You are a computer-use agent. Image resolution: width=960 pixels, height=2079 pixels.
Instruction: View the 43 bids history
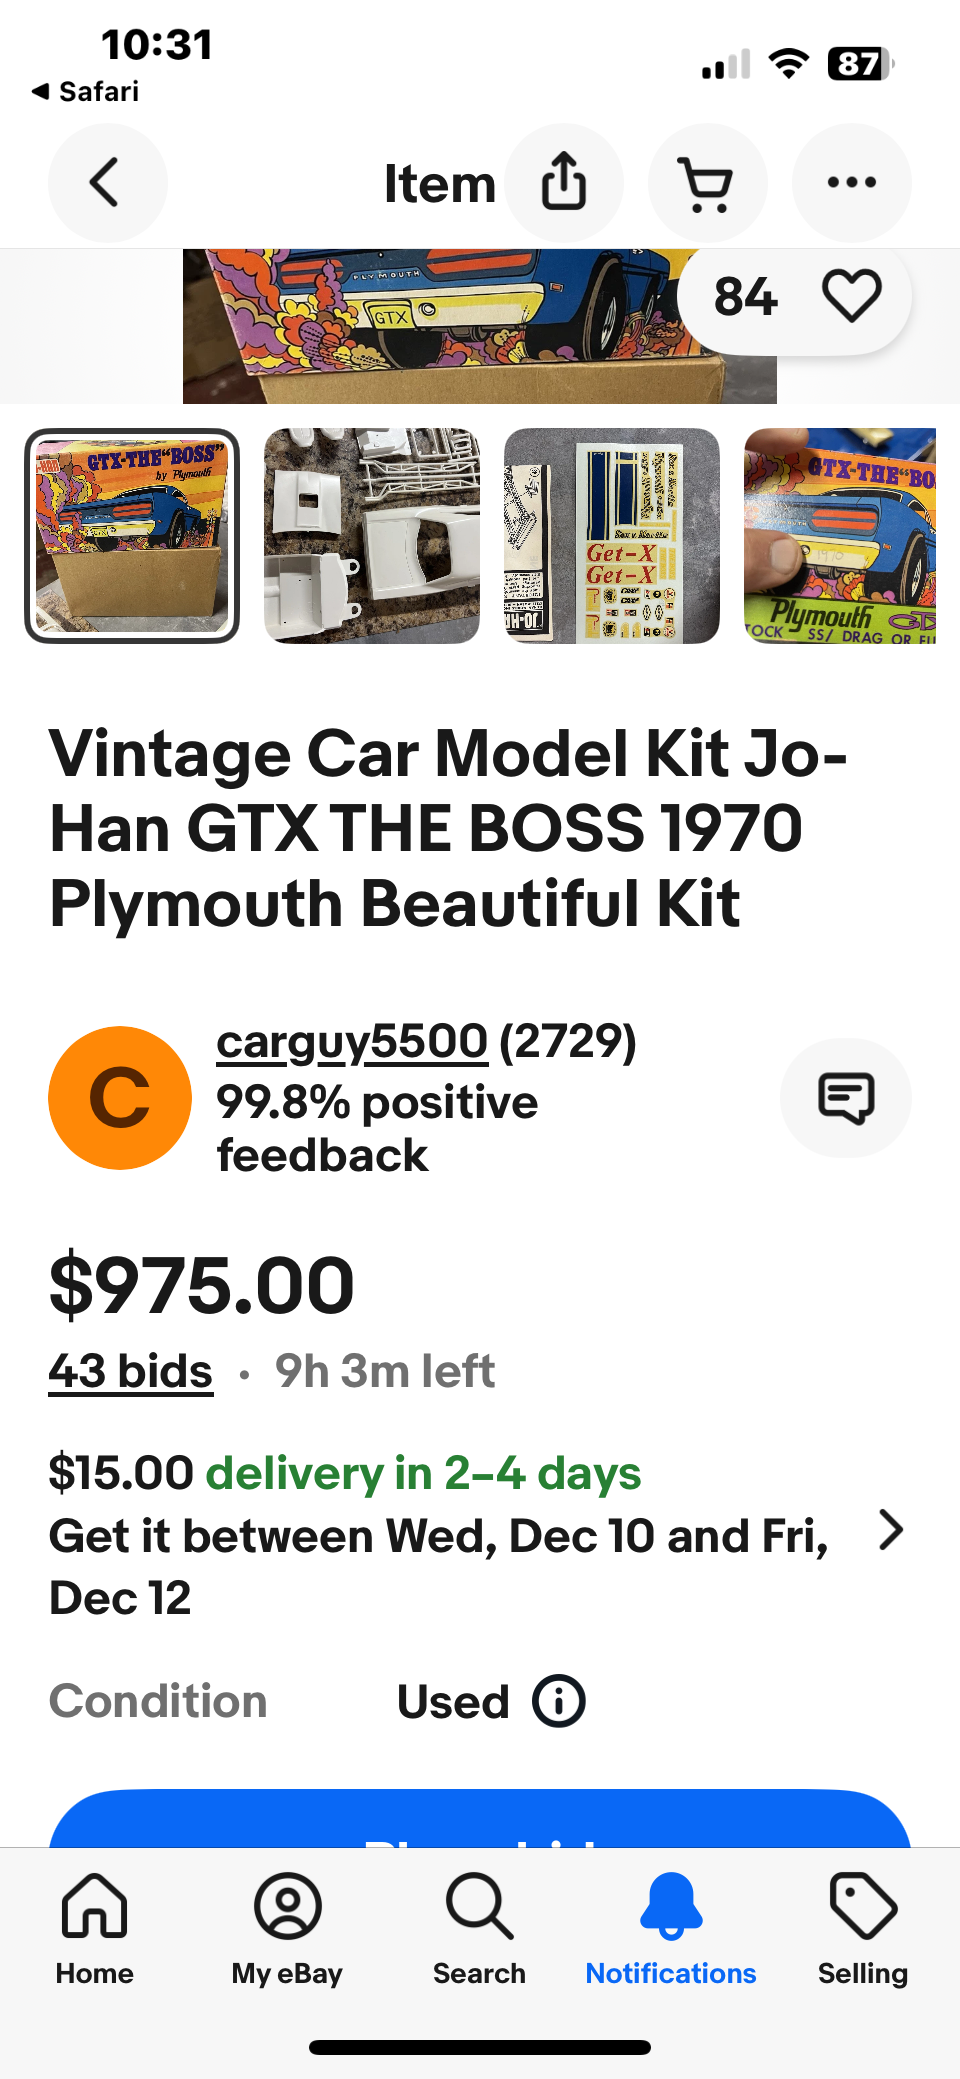click(x=130, y=1371)
